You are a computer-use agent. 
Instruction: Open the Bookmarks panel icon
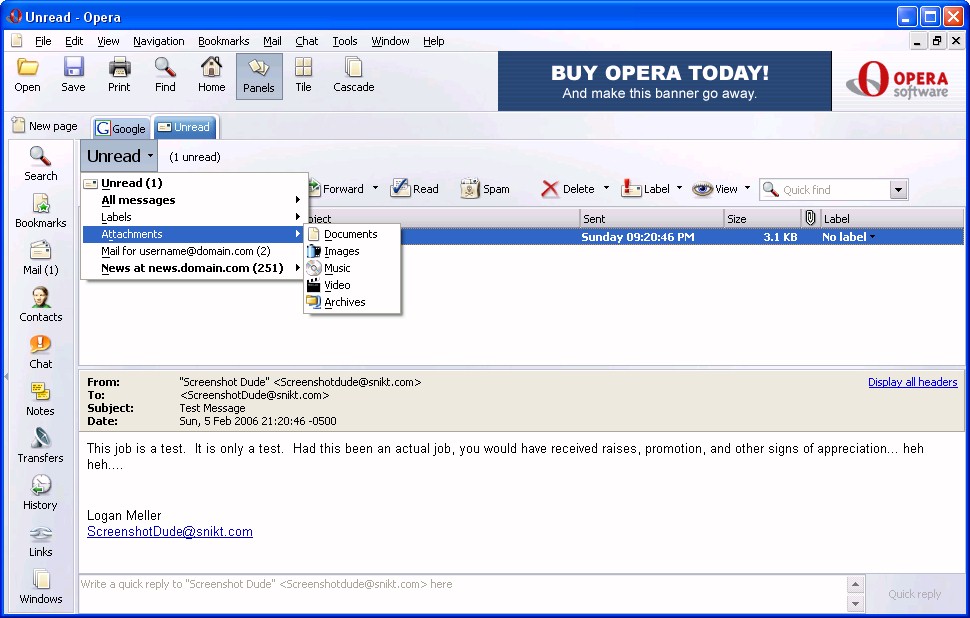[x=41, y=211]
